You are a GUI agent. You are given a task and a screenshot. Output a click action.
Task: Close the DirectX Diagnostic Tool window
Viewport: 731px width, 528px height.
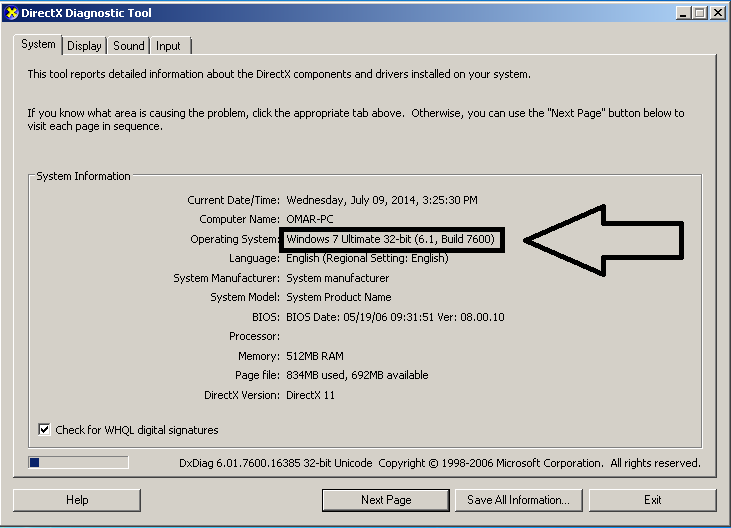[x=717, y=13]
